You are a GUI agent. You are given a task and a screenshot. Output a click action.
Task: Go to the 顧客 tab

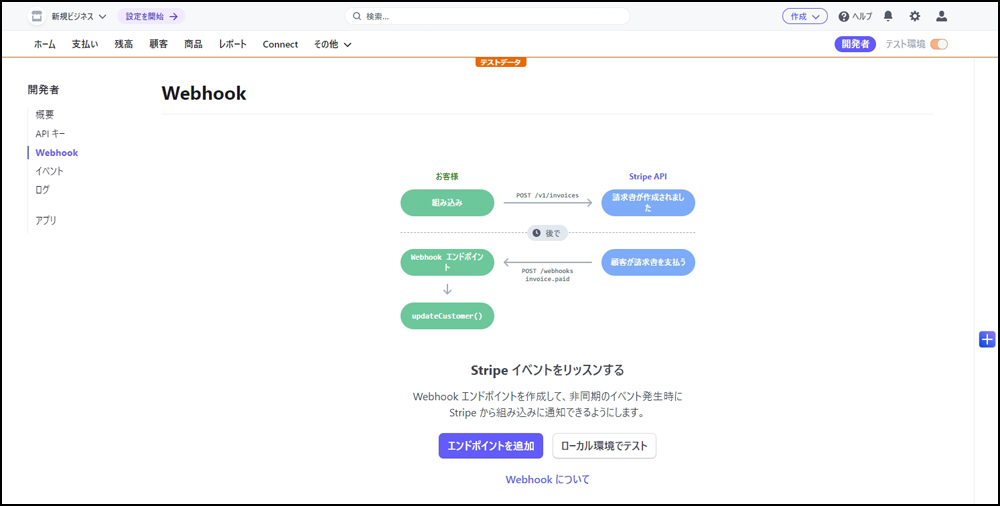pos(159,45)
